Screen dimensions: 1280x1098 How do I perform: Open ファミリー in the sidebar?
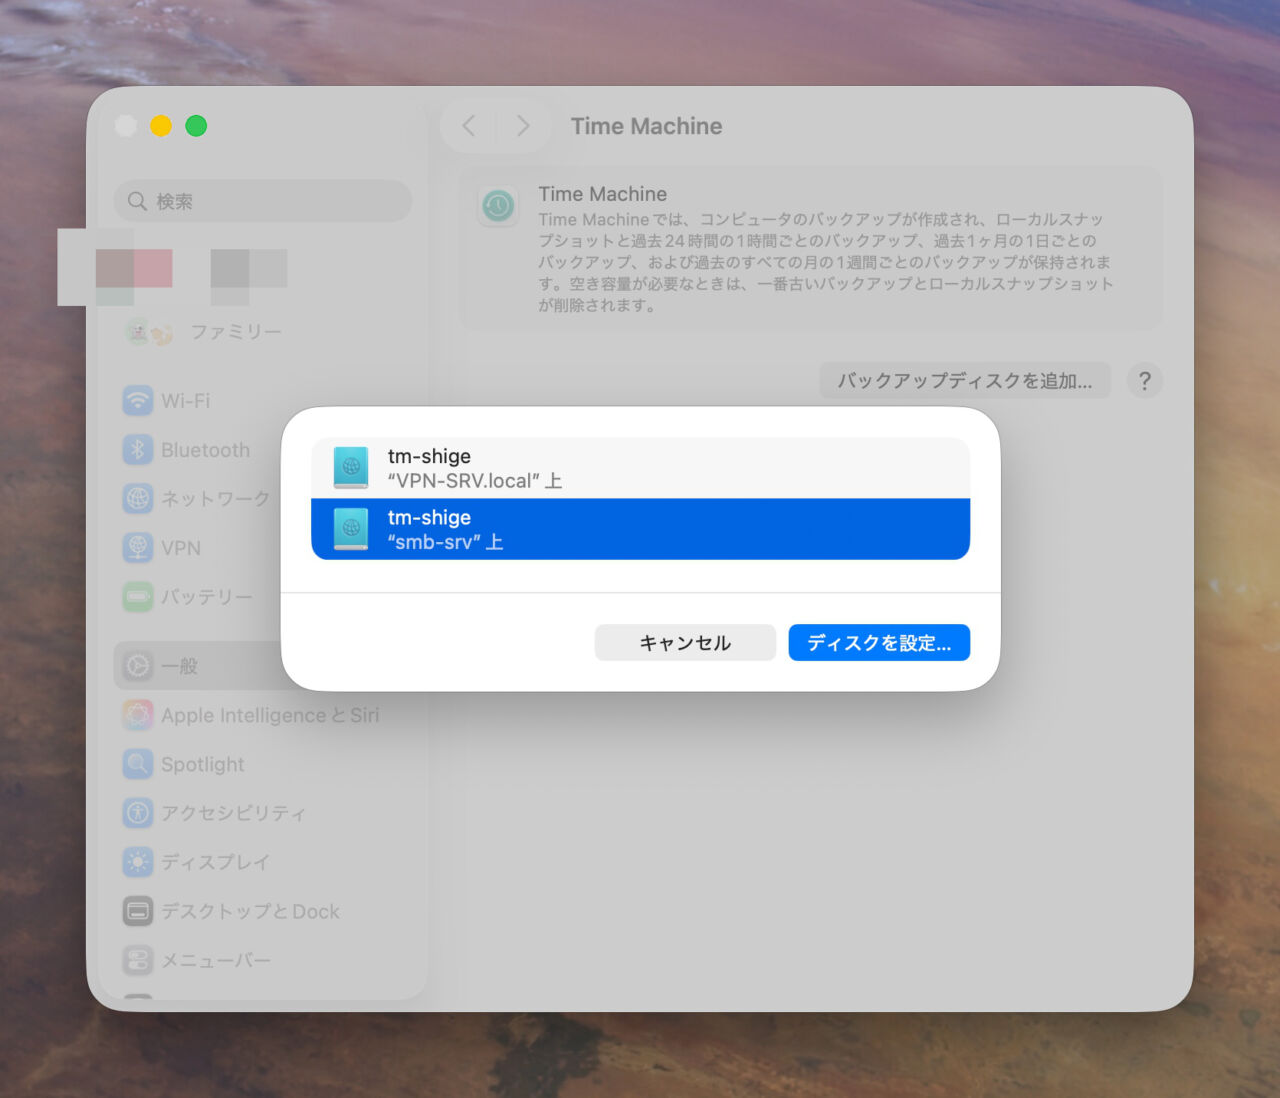click(x=263, y=332)
